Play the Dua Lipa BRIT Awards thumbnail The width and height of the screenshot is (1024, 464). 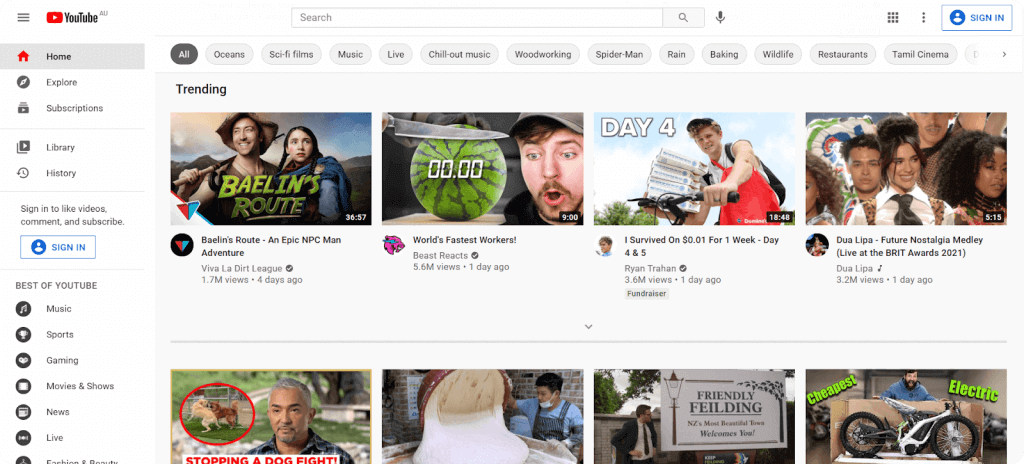point(906,169)
